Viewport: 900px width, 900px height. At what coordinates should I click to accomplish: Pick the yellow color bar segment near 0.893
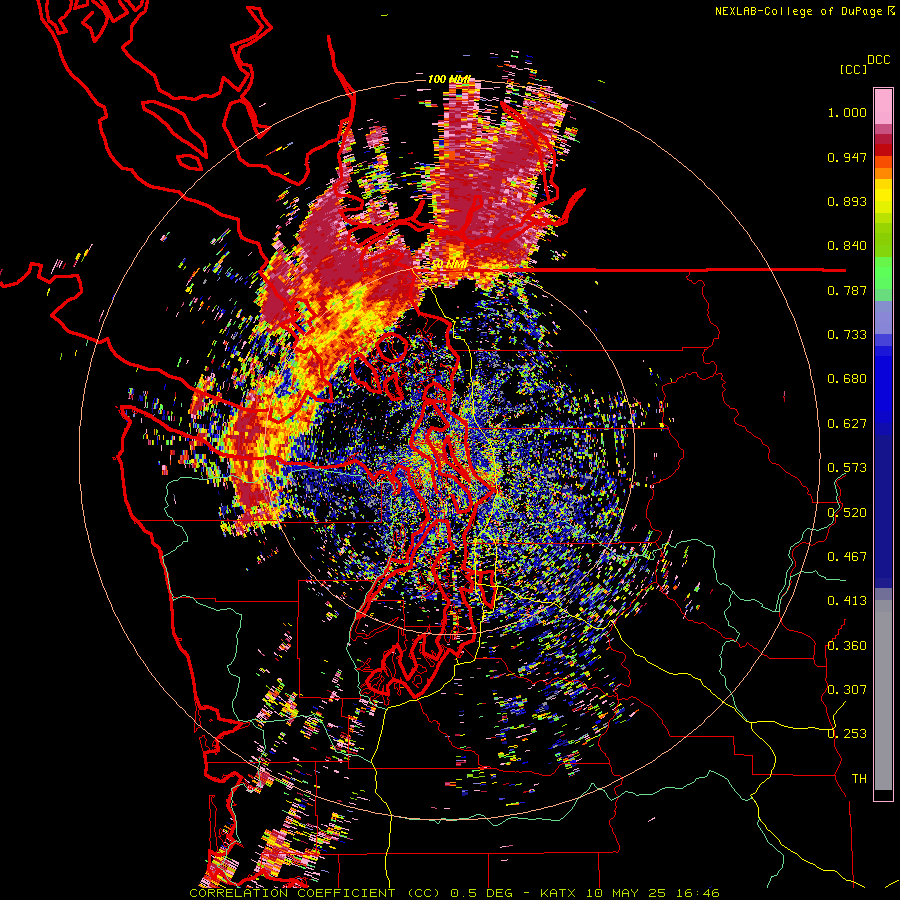point(883,196)
